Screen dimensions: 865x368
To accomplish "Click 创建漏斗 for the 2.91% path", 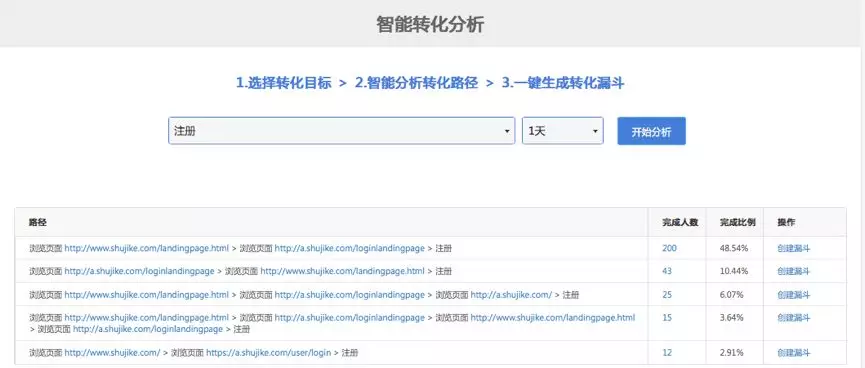I will click(794, 353).
